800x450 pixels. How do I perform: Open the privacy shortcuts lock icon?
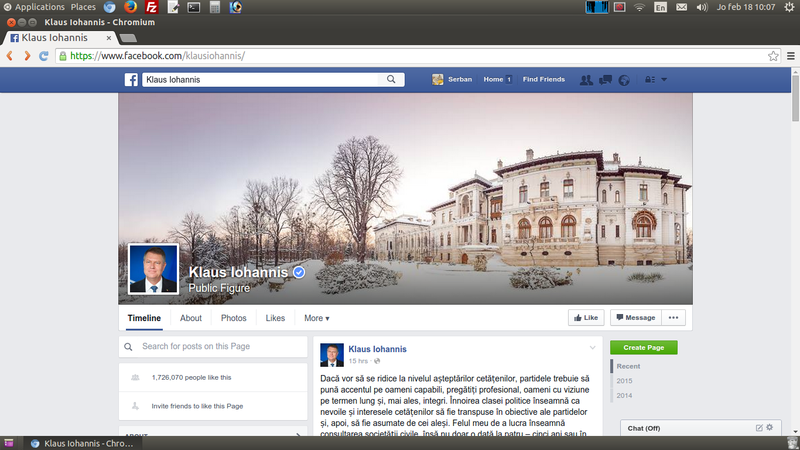click(x=649, y=80)
